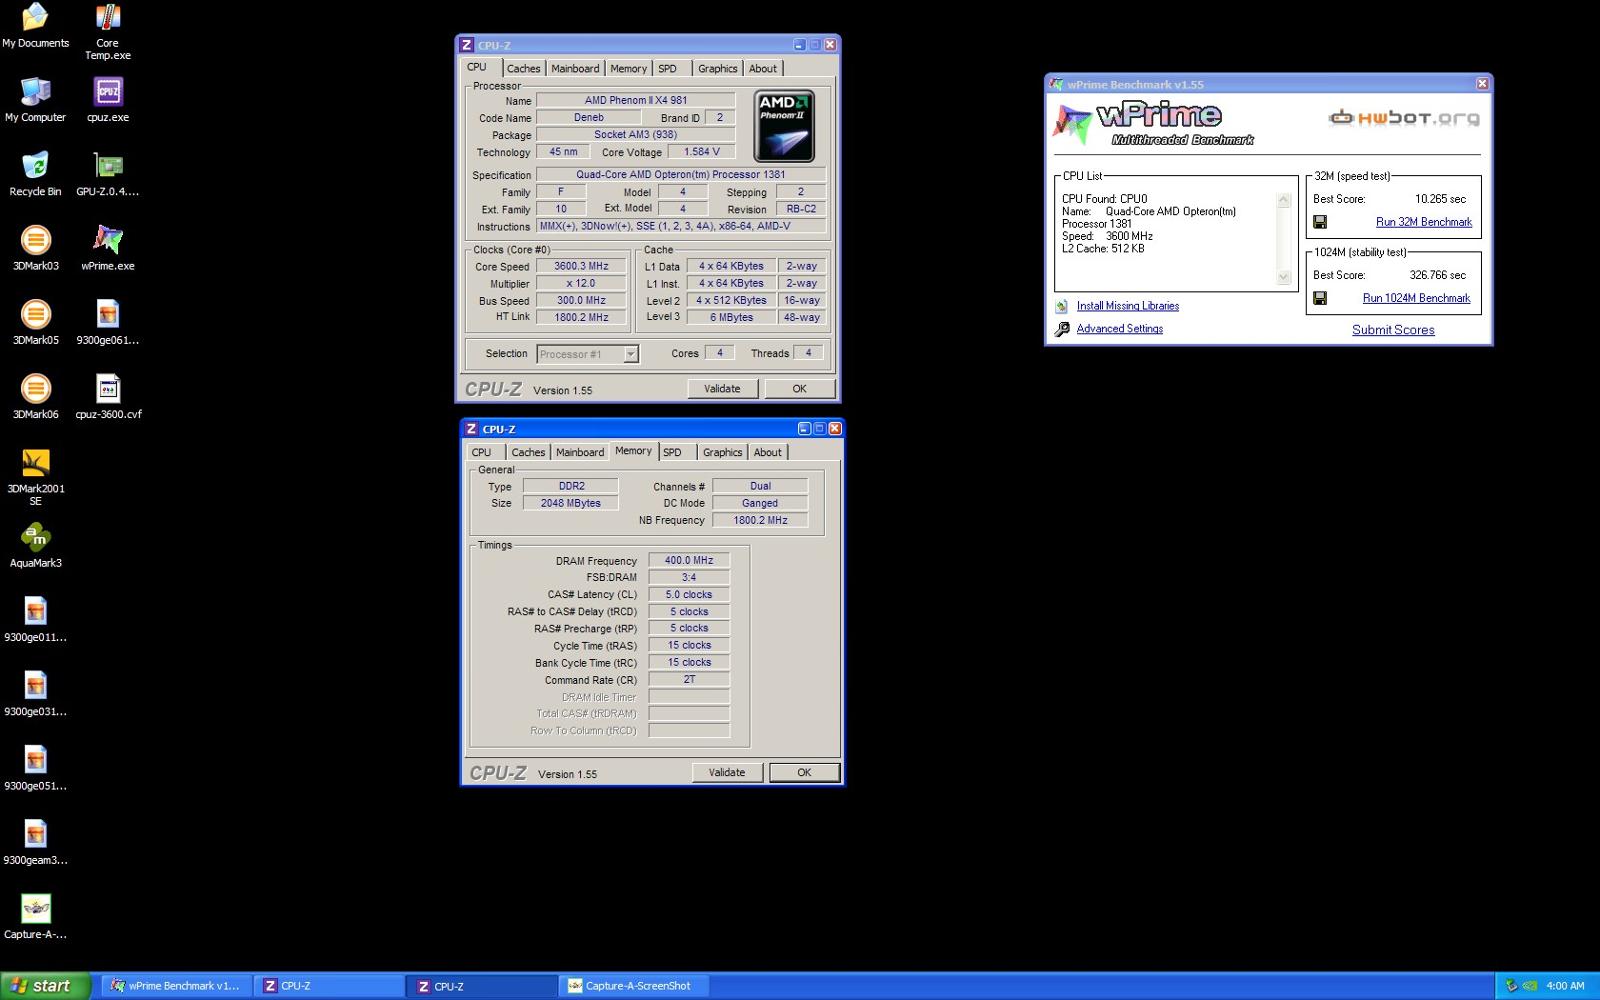
Task: Click the Advanced Settings wrench icon
Action: (x=1062, y=329)
